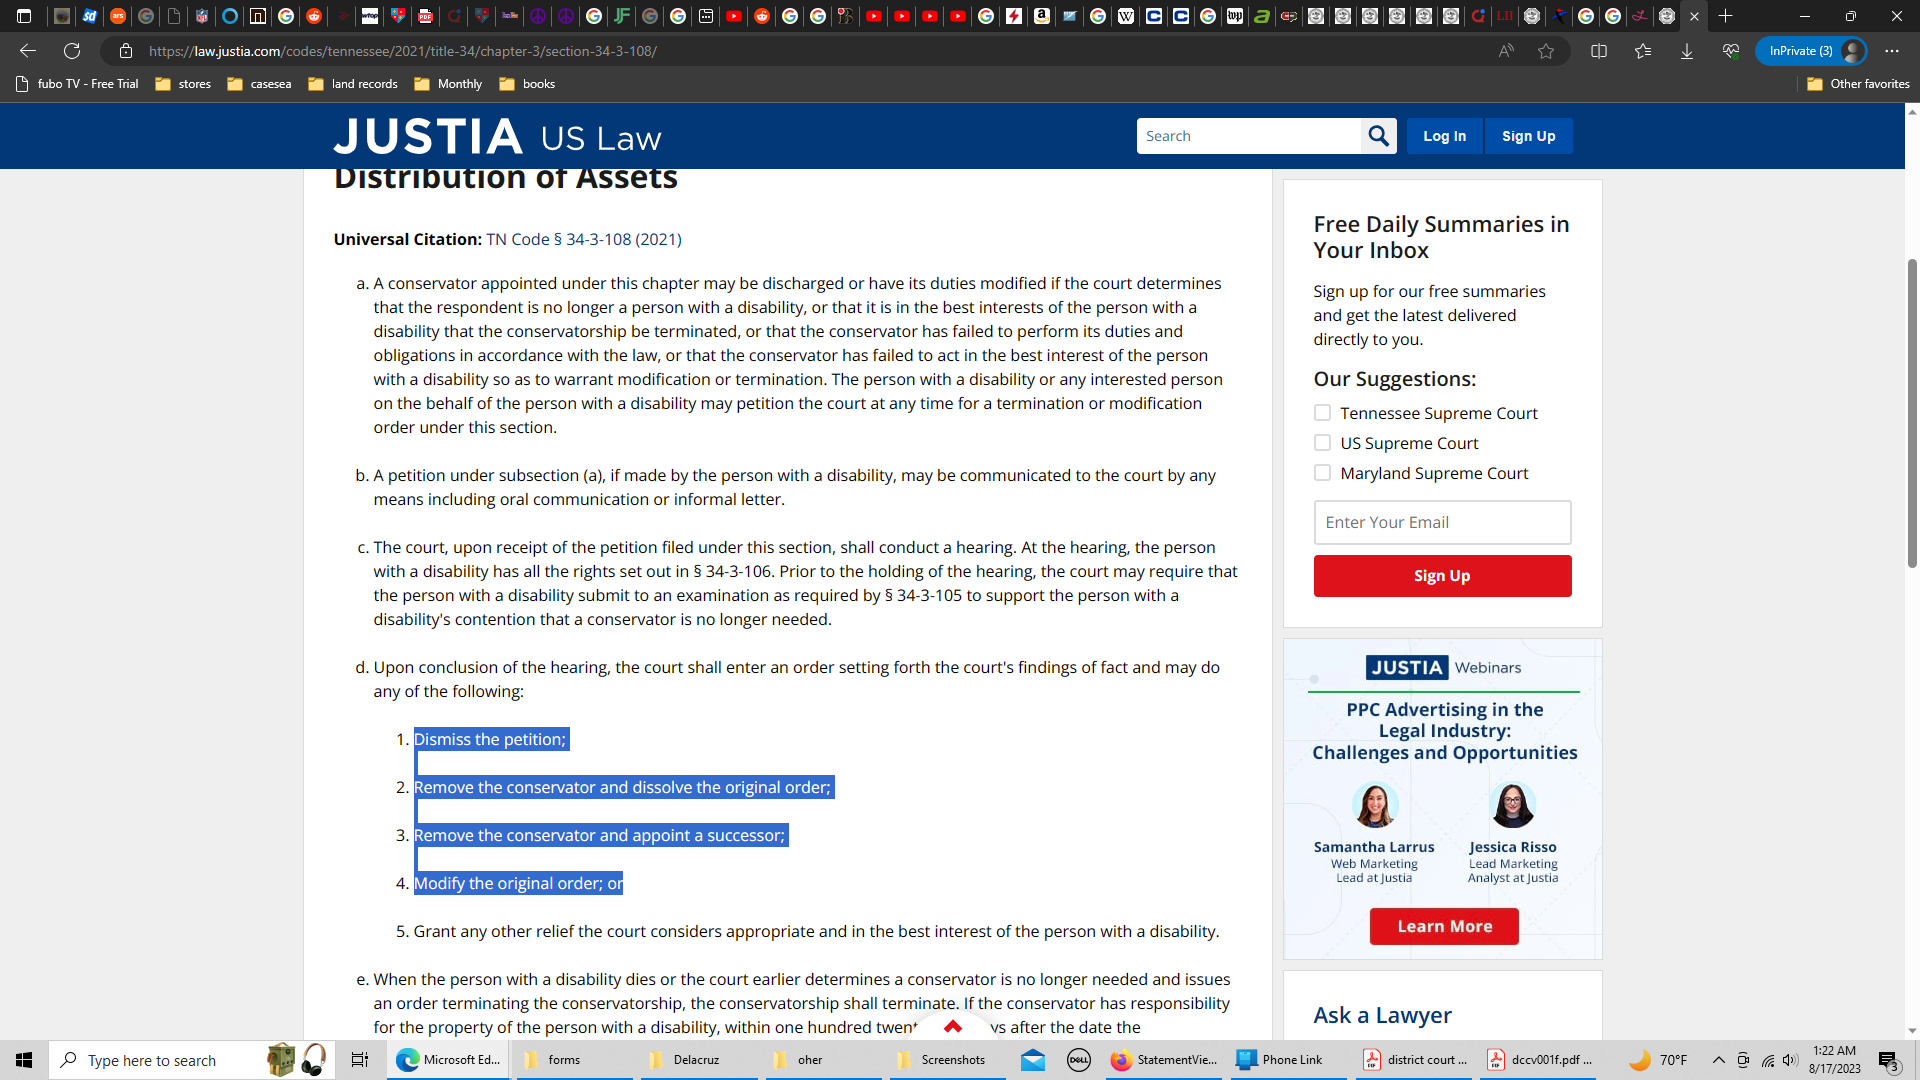Open the tab actions menu icon
The image size is (1920, 1080).
(x=24, y=16)
